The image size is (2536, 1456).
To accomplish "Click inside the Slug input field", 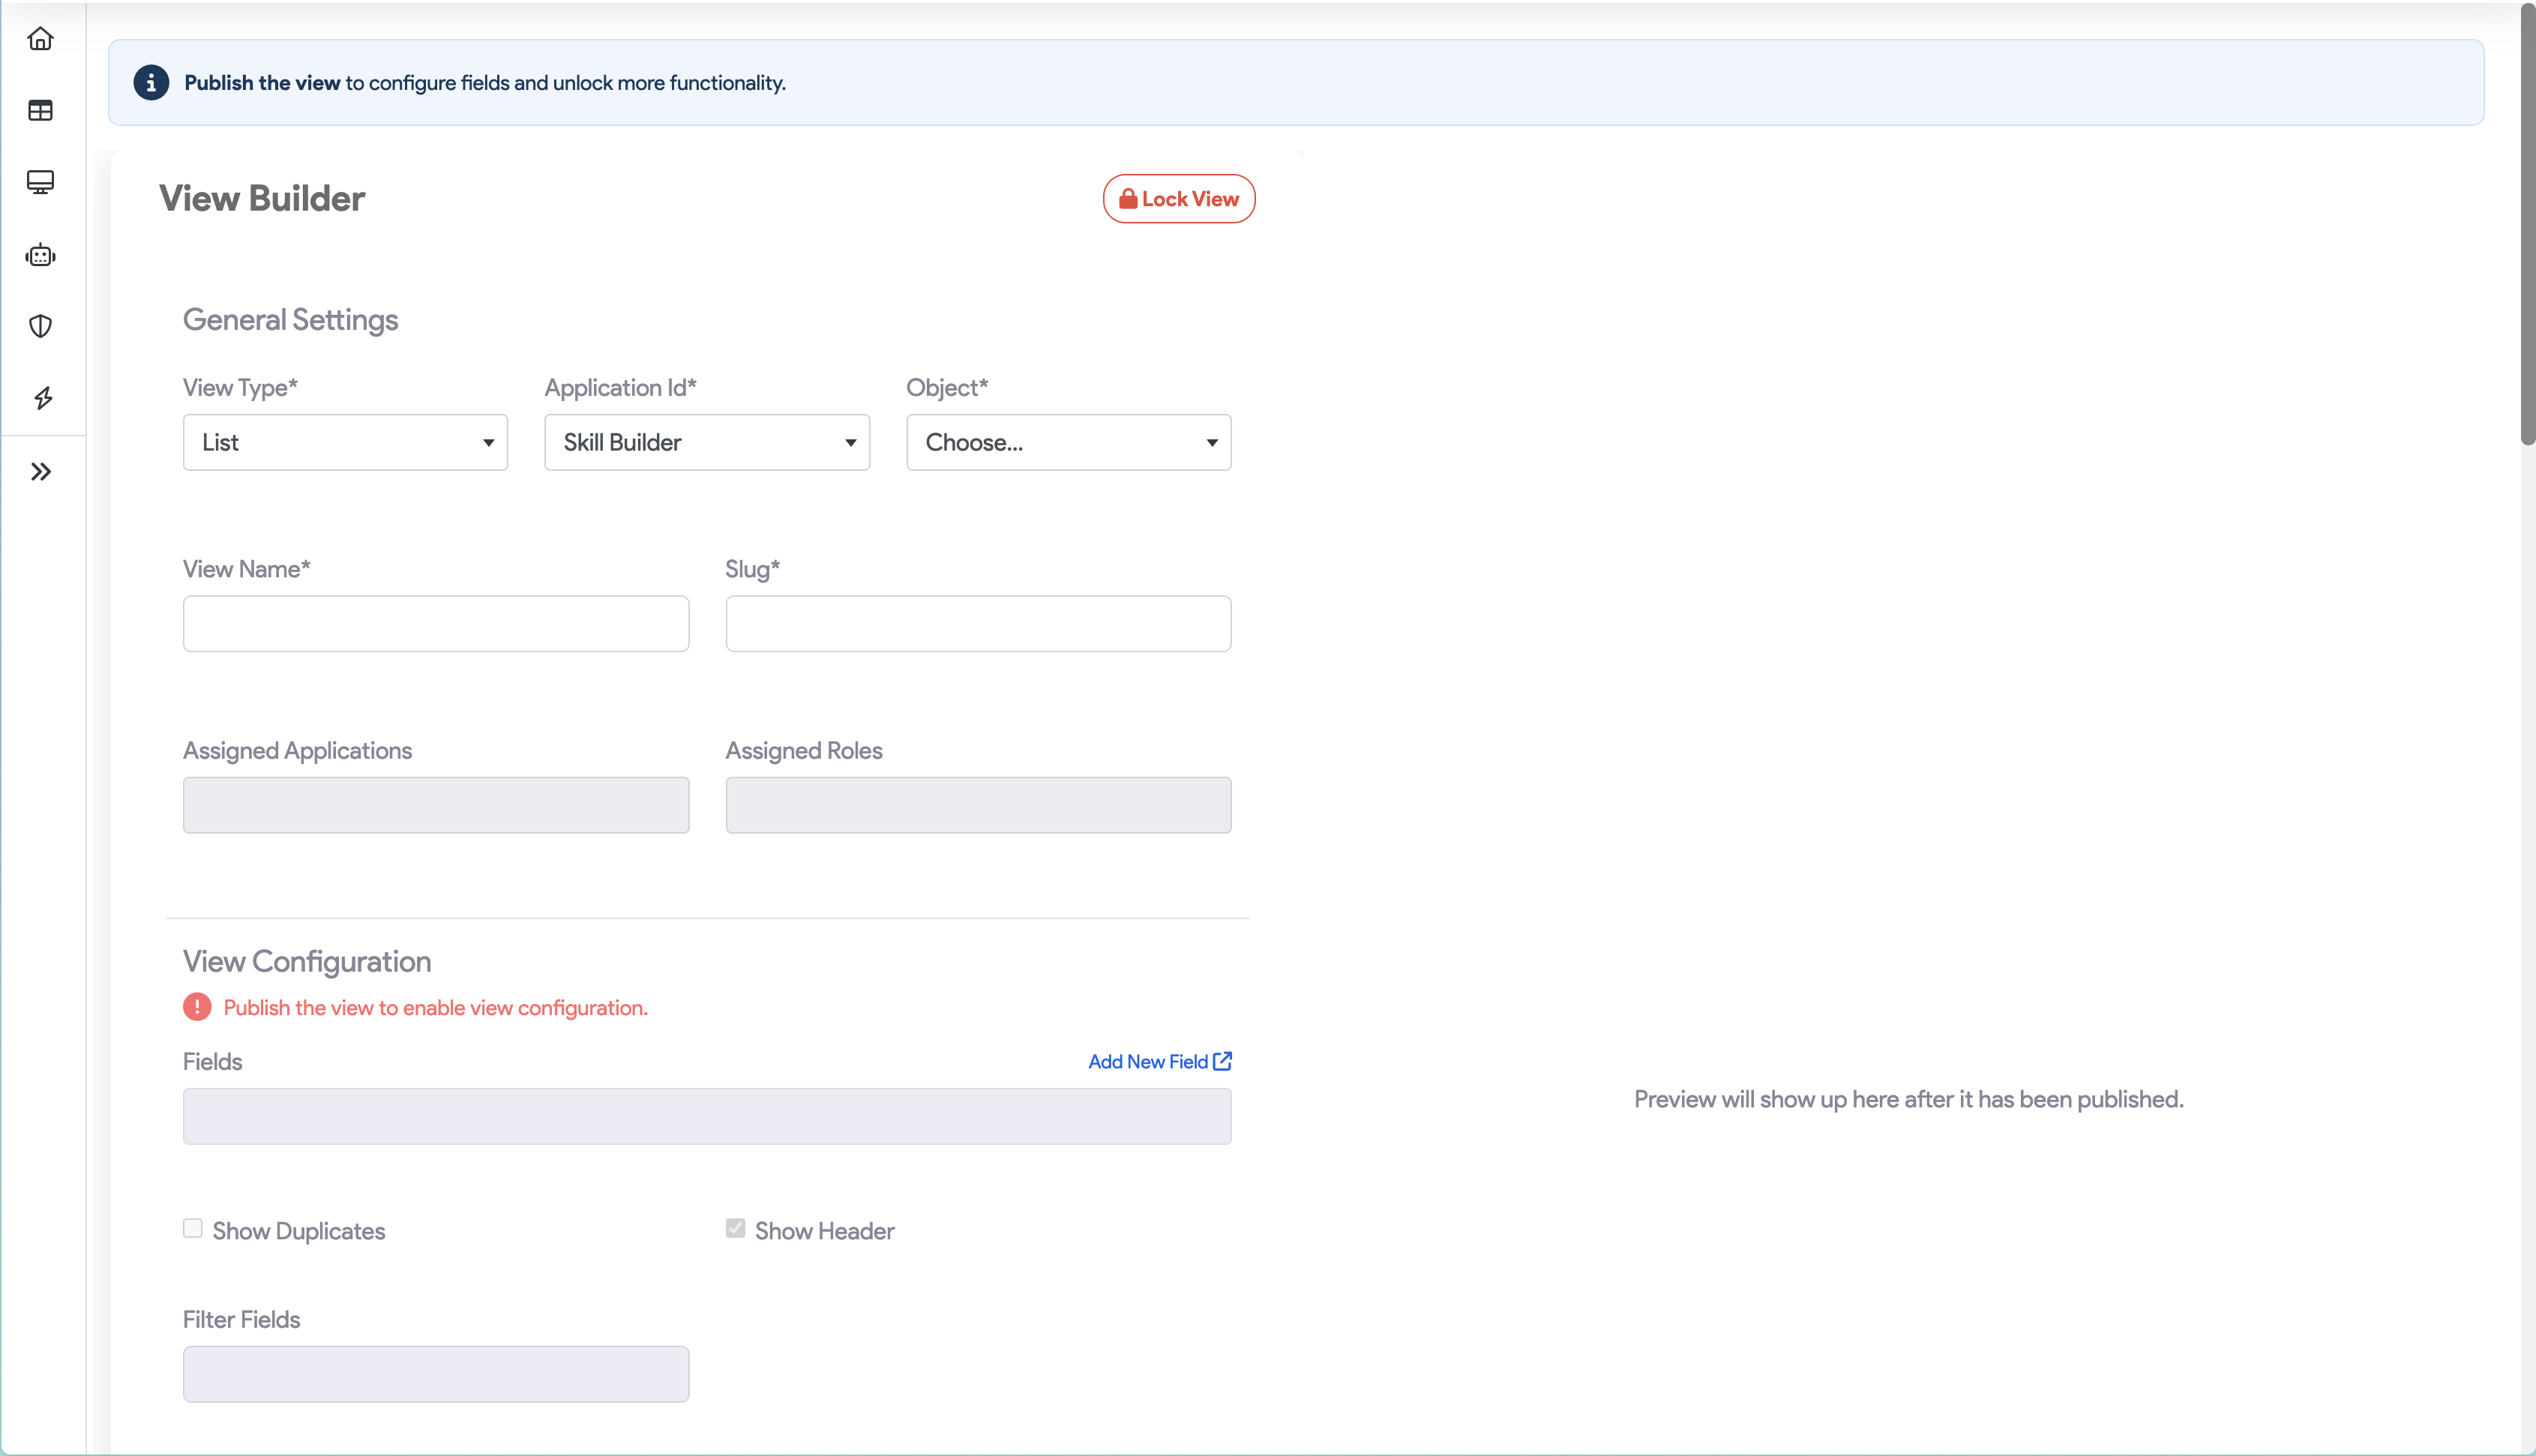I will 978,623.
